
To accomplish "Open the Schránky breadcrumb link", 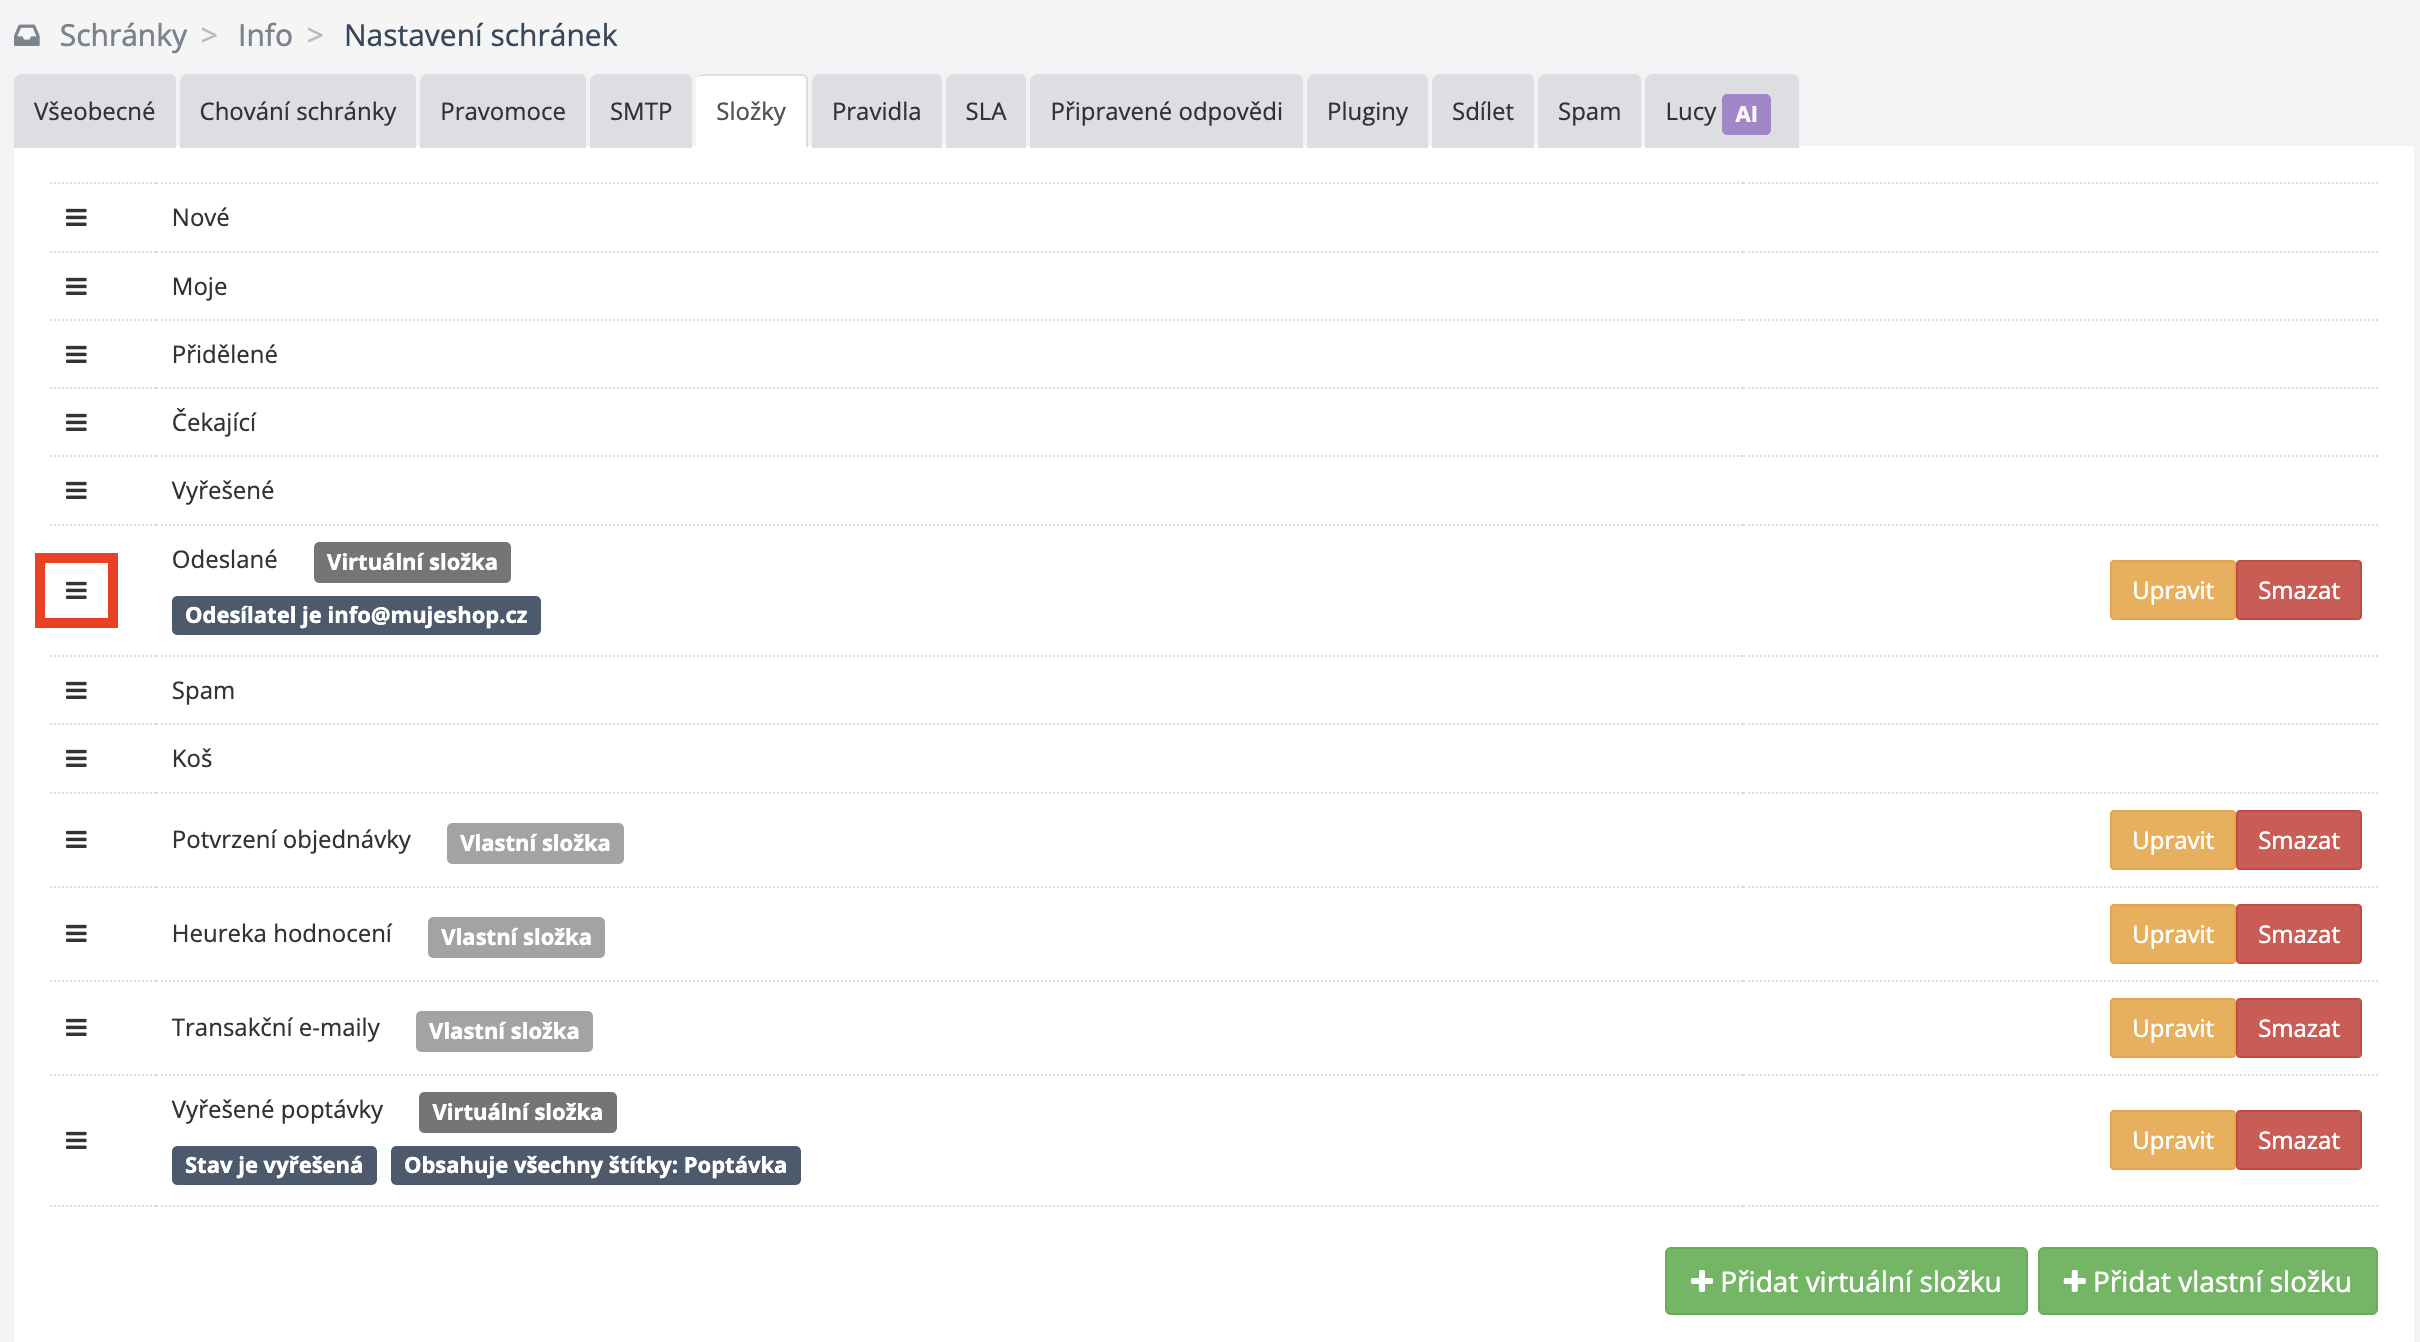I will click(x=123, y=35).
